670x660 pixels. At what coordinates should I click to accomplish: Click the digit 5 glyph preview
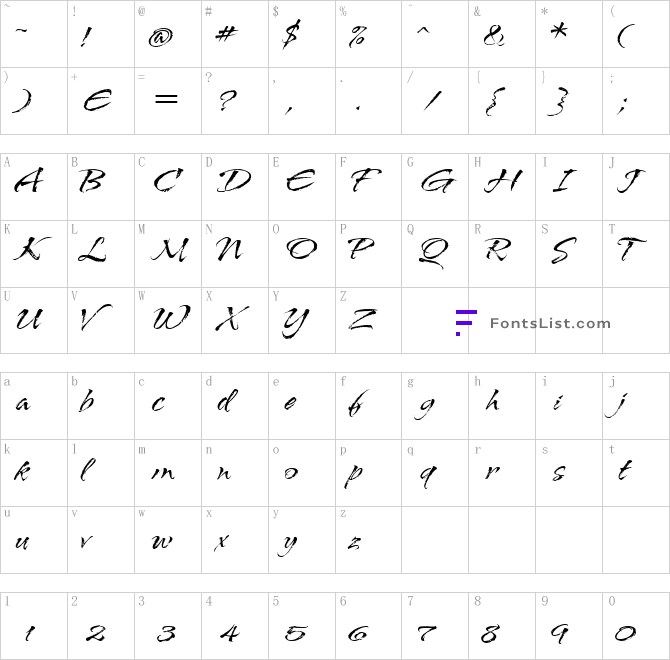(x=296, y=633)
